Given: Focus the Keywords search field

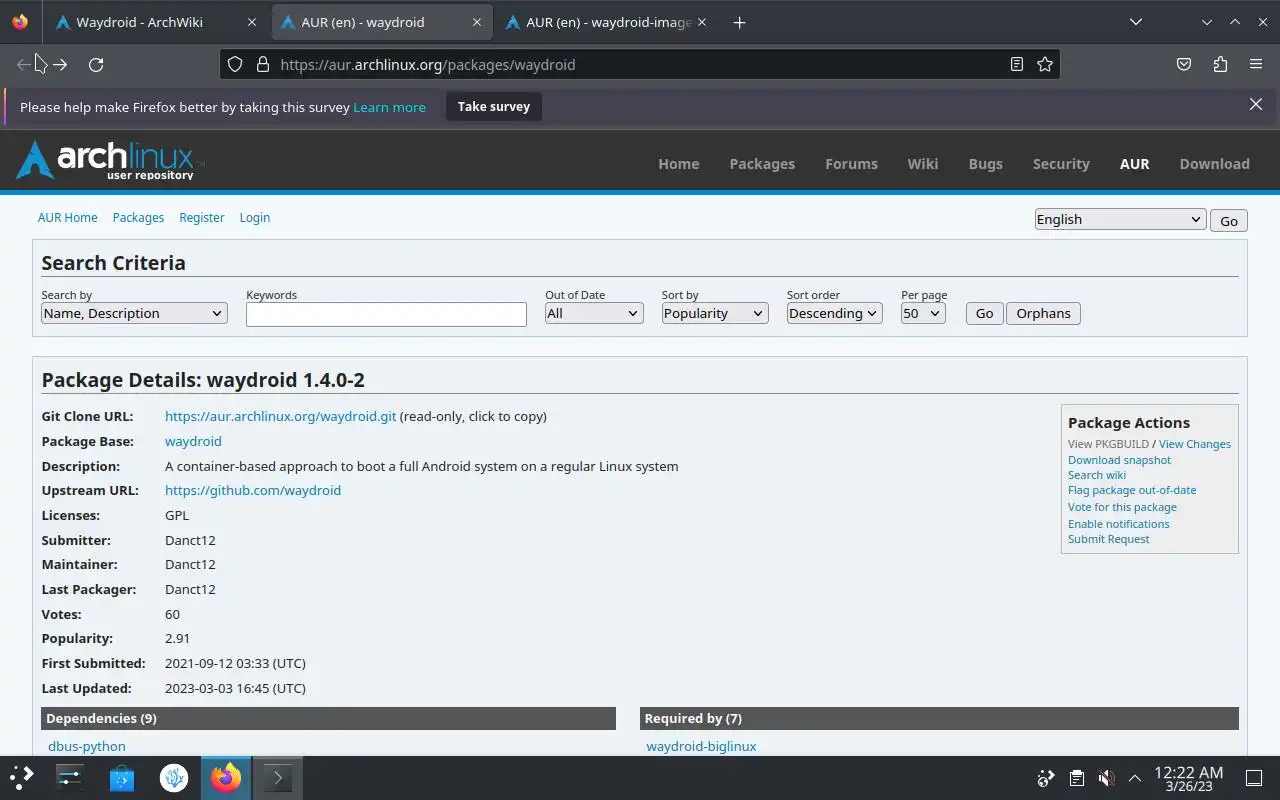Looking at the screenshot, I should point(386,314).
